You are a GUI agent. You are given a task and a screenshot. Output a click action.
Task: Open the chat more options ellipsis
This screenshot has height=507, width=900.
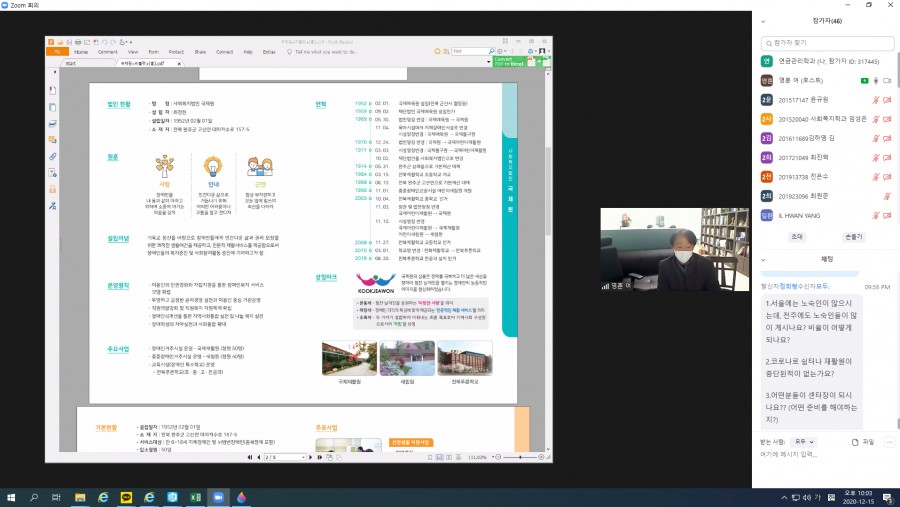(889, 442)
